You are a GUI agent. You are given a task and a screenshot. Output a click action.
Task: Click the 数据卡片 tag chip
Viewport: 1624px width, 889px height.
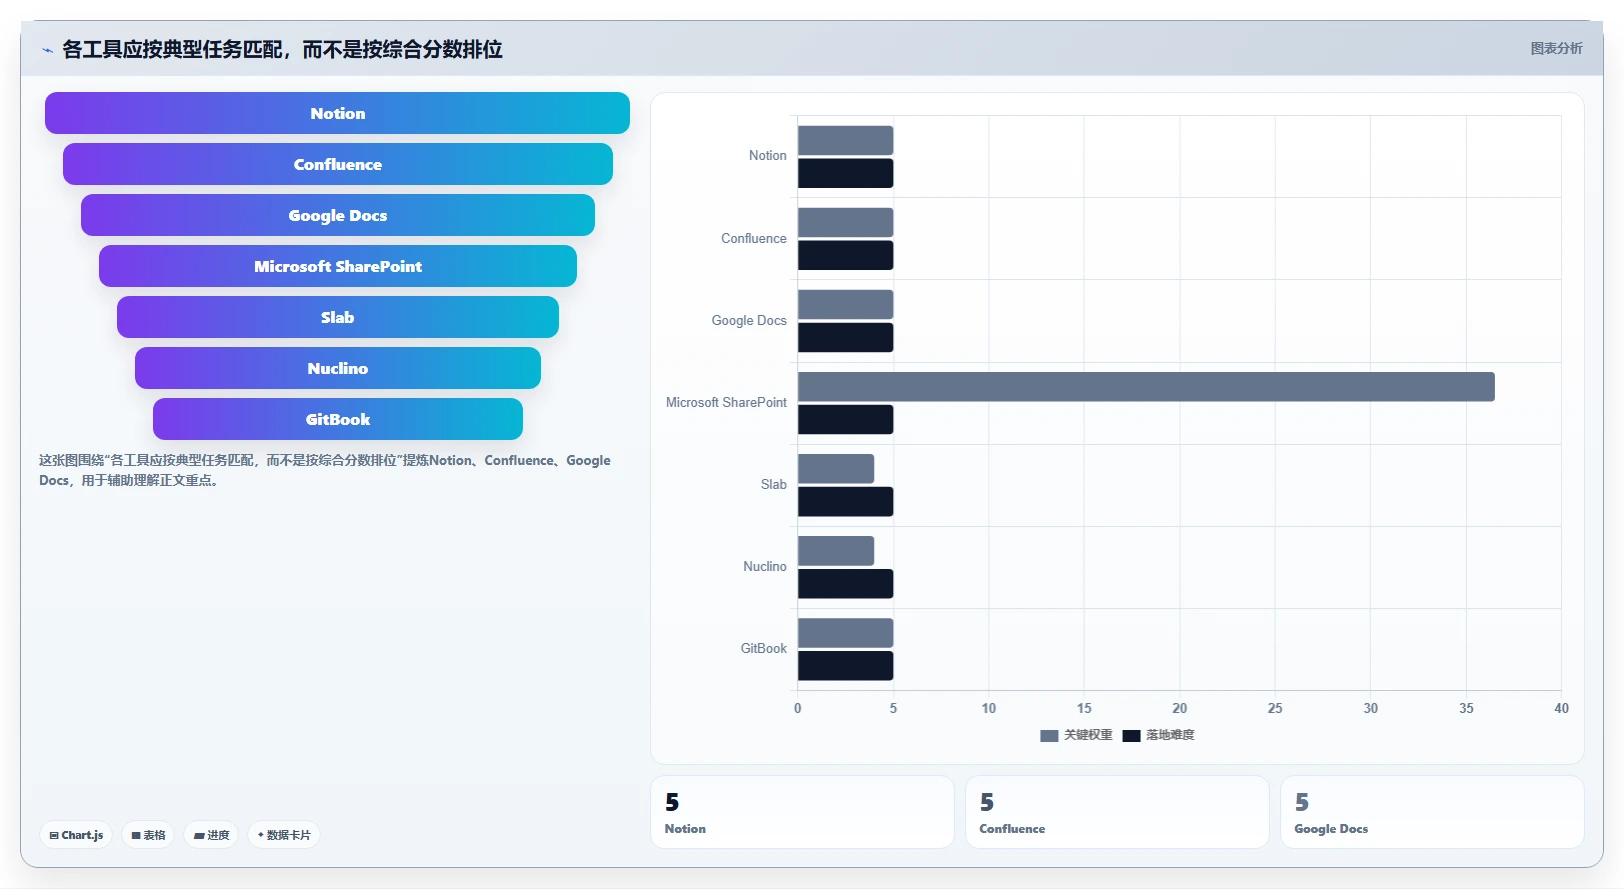[284, 835]
